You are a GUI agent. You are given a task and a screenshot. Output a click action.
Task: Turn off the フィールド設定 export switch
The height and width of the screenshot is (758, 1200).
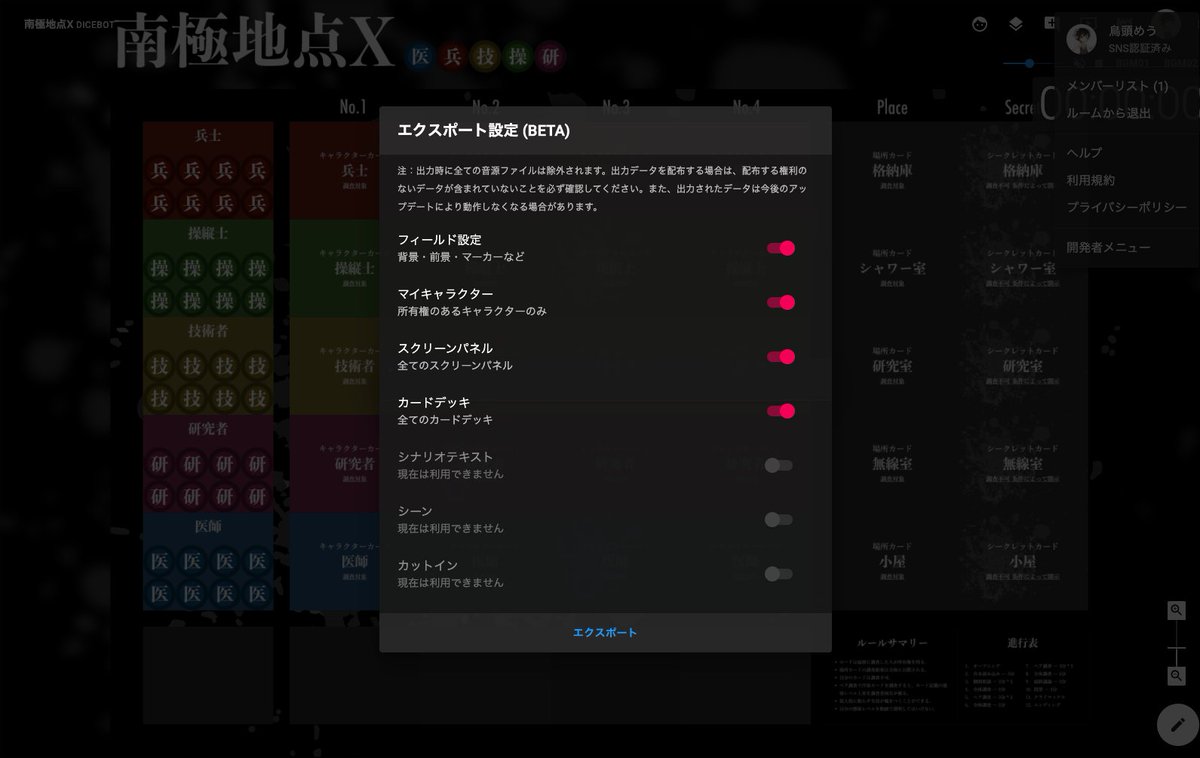[x=780, y=248]
